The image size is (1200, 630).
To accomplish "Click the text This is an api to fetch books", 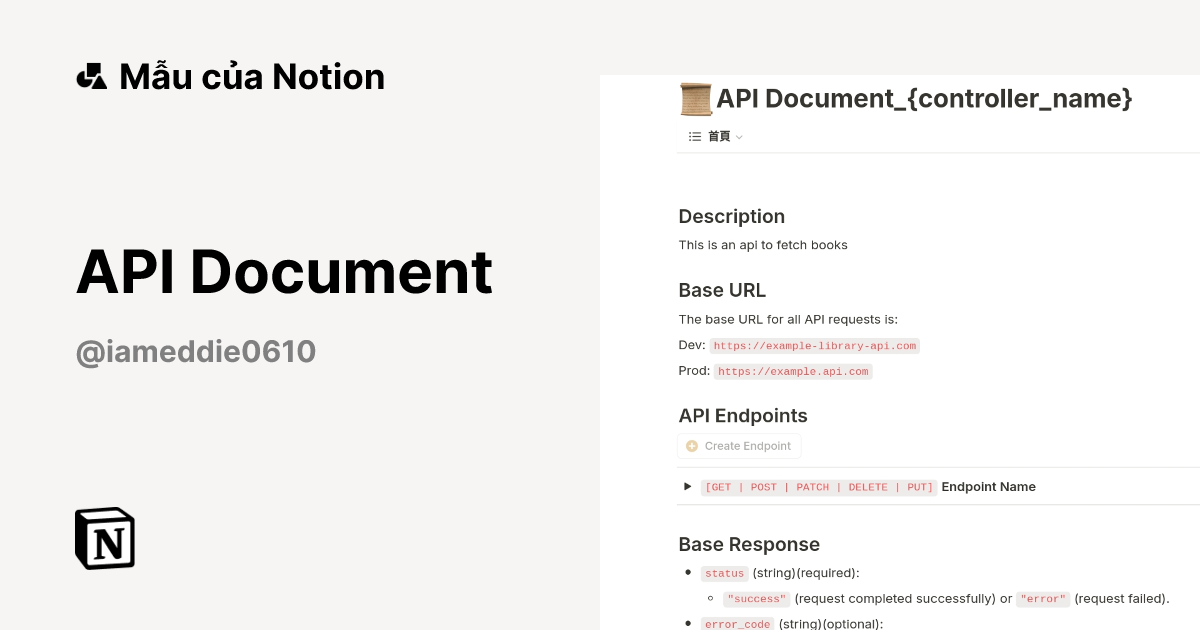I will [763, 245].
